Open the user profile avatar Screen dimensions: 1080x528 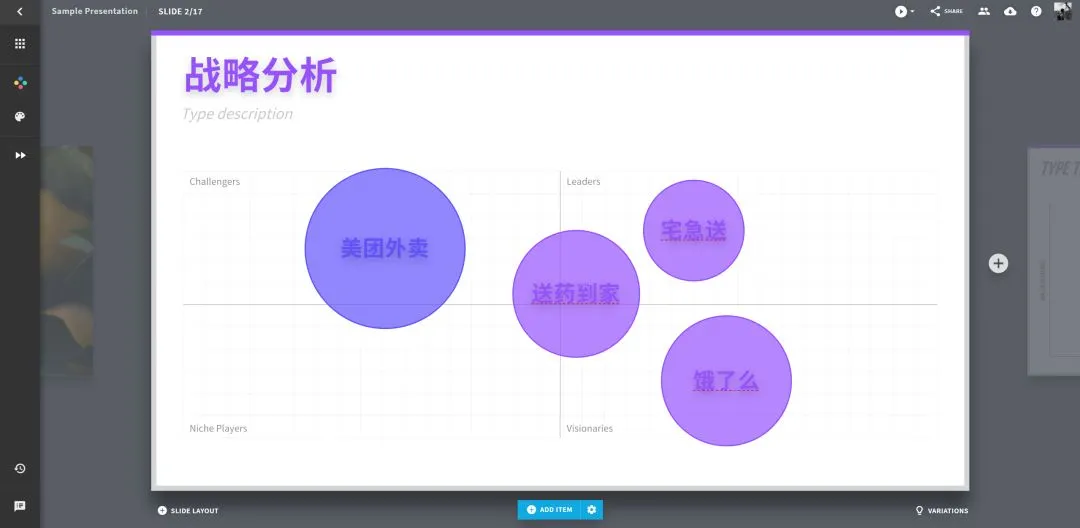pyautogui.click(x=1063, y=11)
